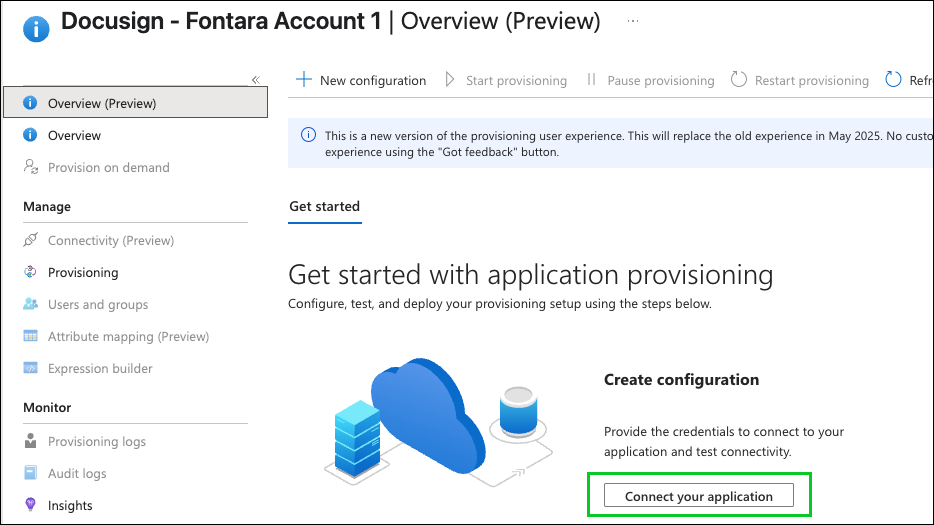Click Restart provisioning in the toolbar
This screenshot has height=525, width=934.
[x=800, y=80]
